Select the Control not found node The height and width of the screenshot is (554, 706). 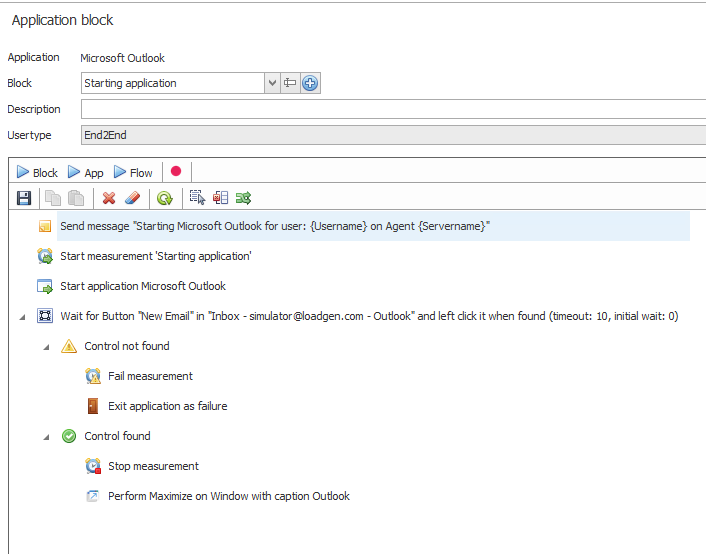(x=127, y=346)
